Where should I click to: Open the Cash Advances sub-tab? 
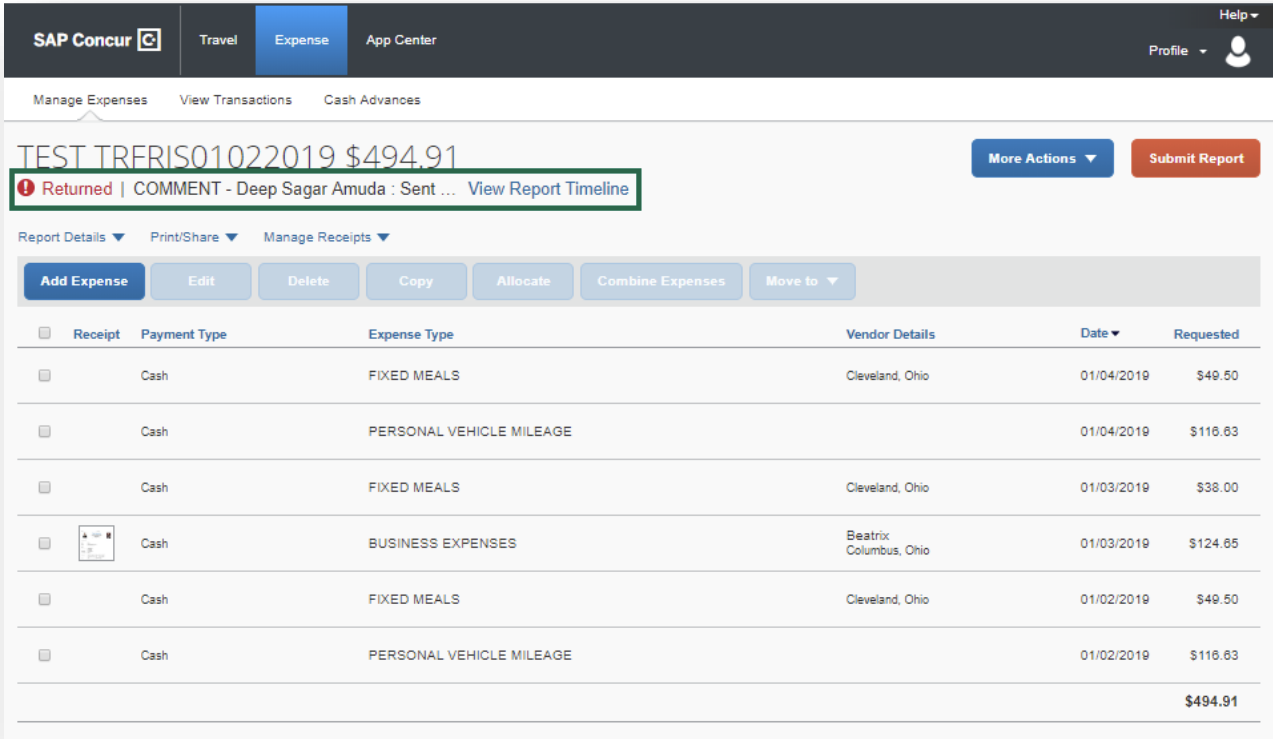click(x=372, y=100)
